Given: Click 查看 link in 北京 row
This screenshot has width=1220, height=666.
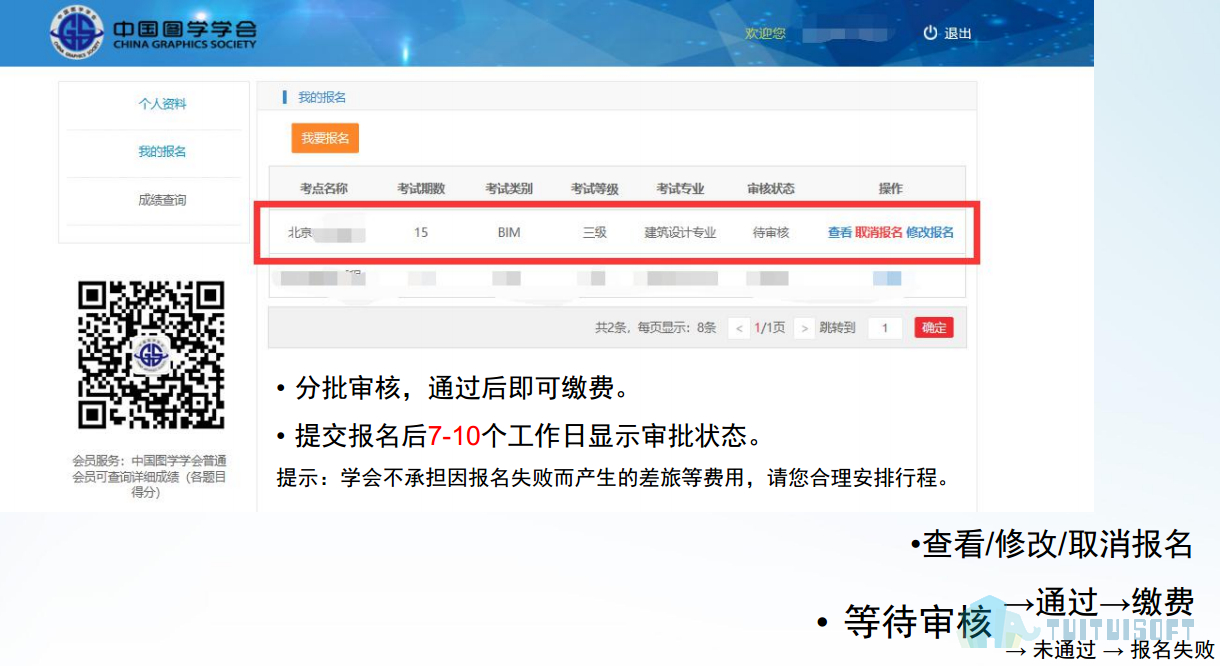Looking at the screenshot, I should click(840, 232).
